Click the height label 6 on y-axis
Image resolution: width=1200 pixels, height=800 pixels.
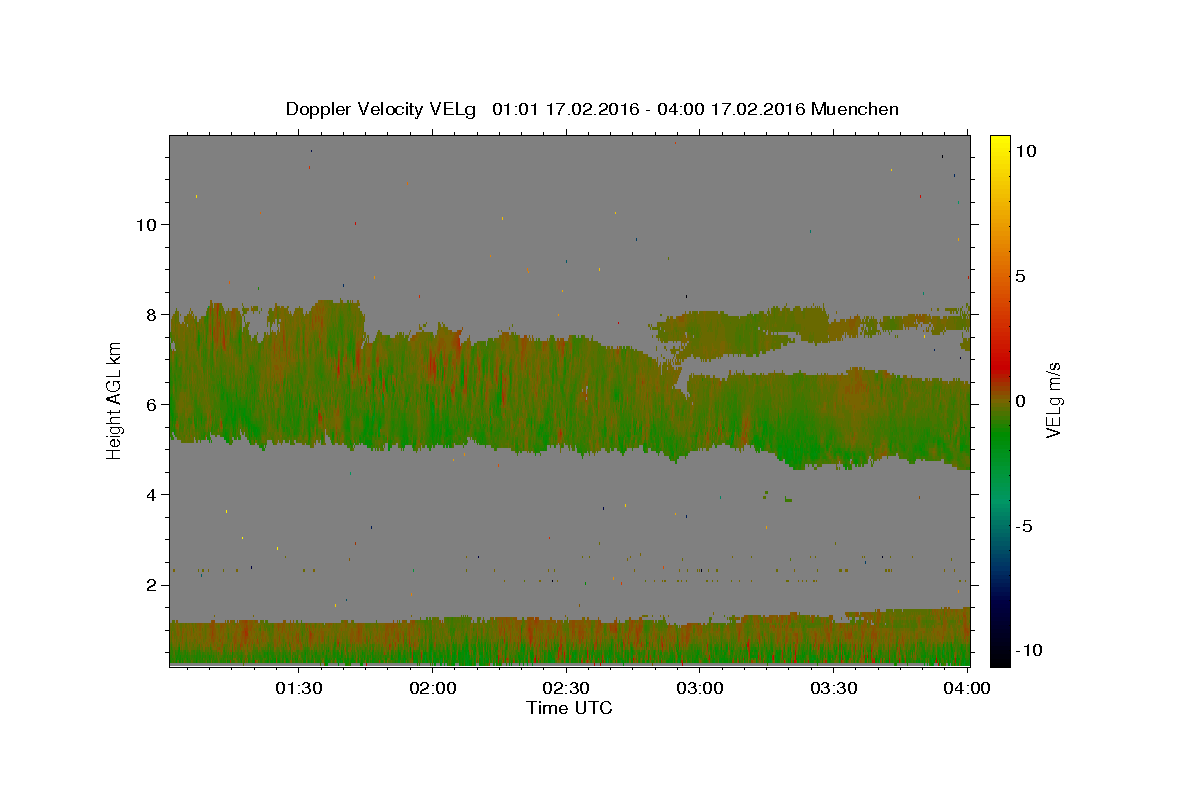[151, 404]
